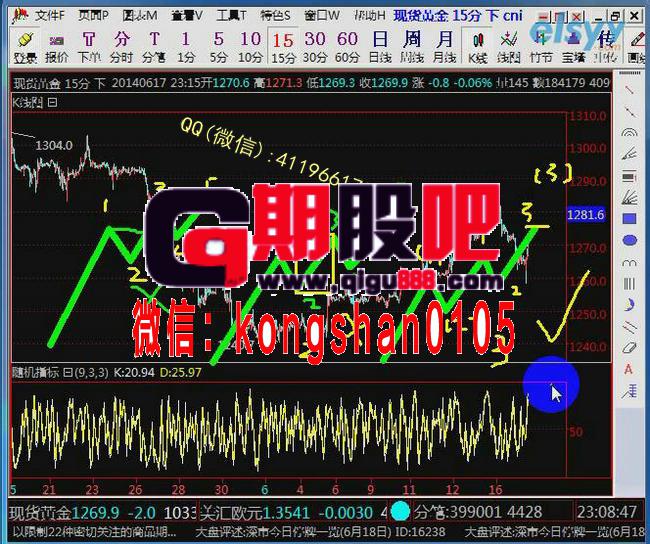Click the application logo icon in menu bar

tap(20, 16)
